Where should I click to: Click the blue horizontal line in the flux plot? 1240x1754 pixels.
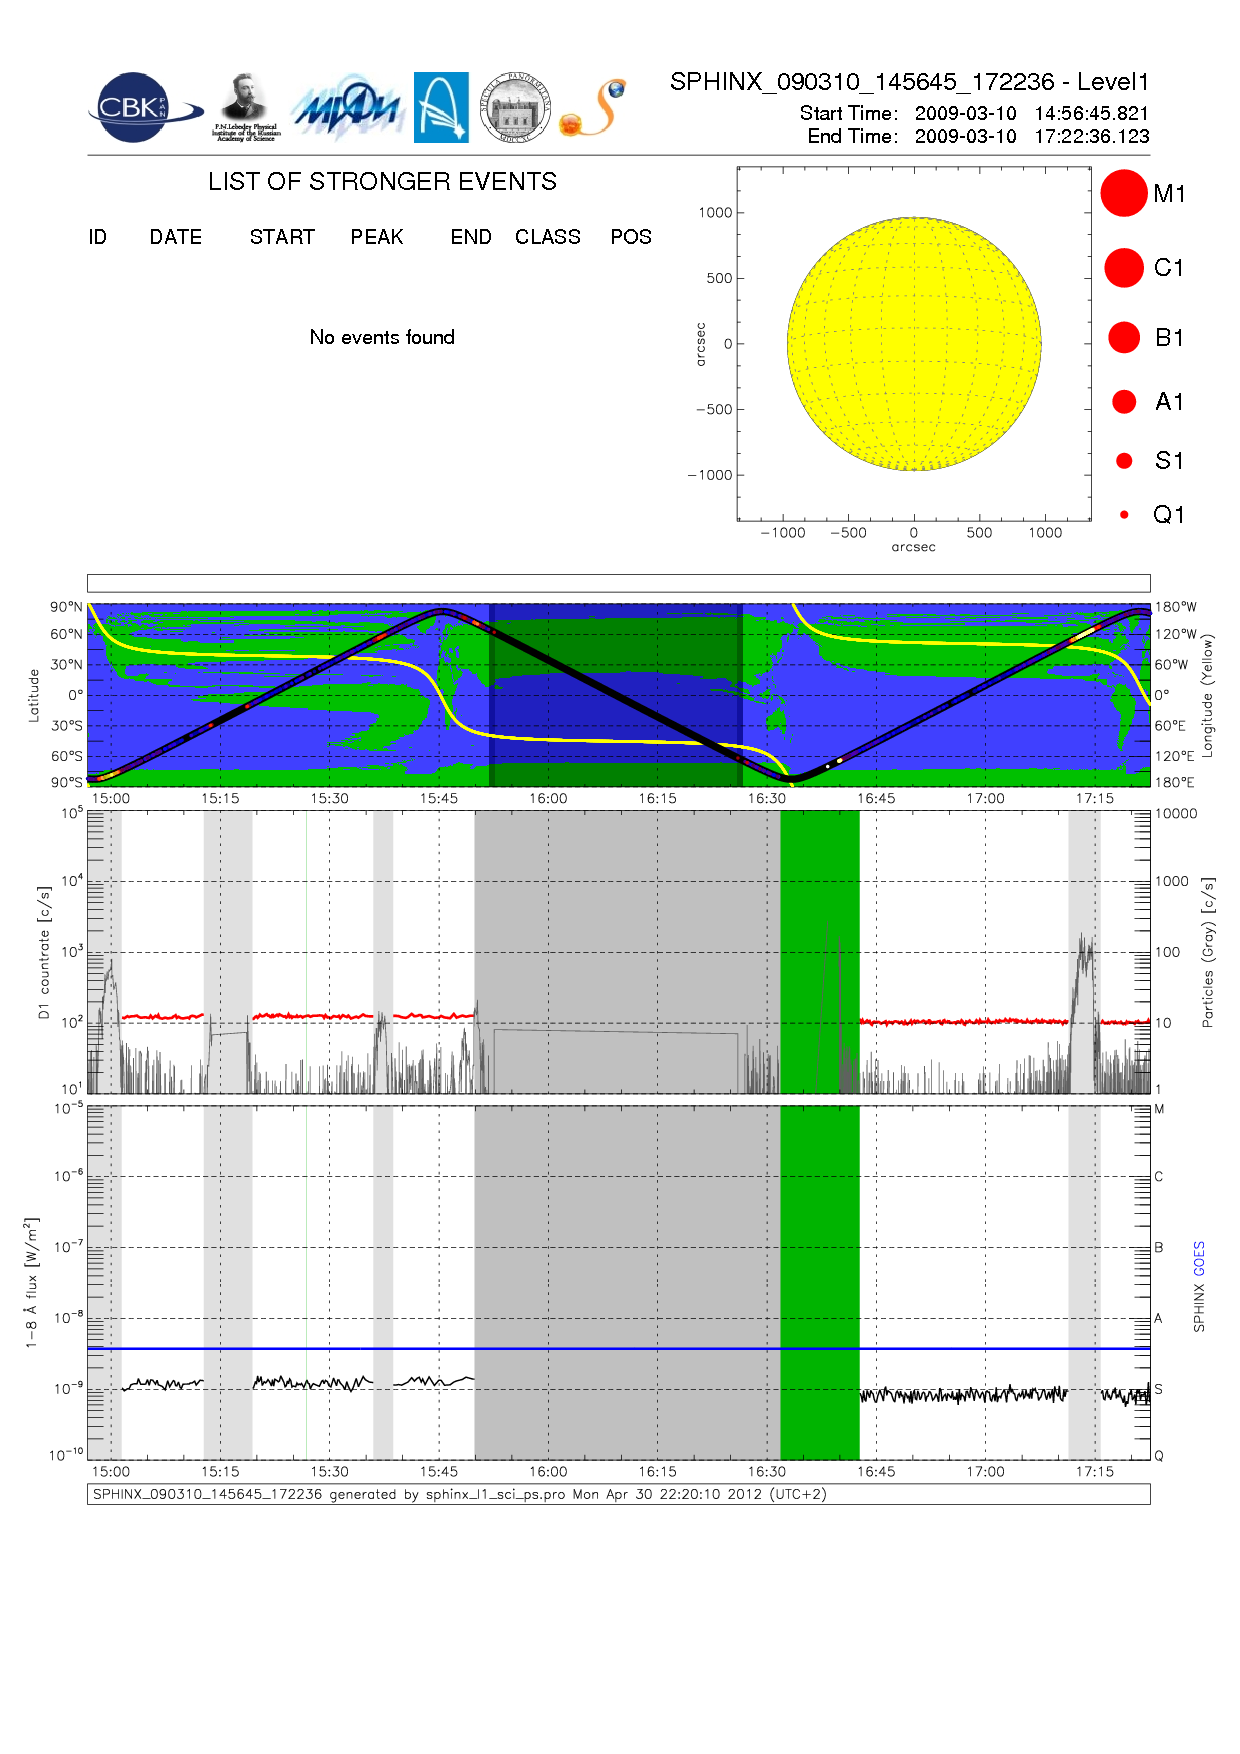coord(620,1349)
